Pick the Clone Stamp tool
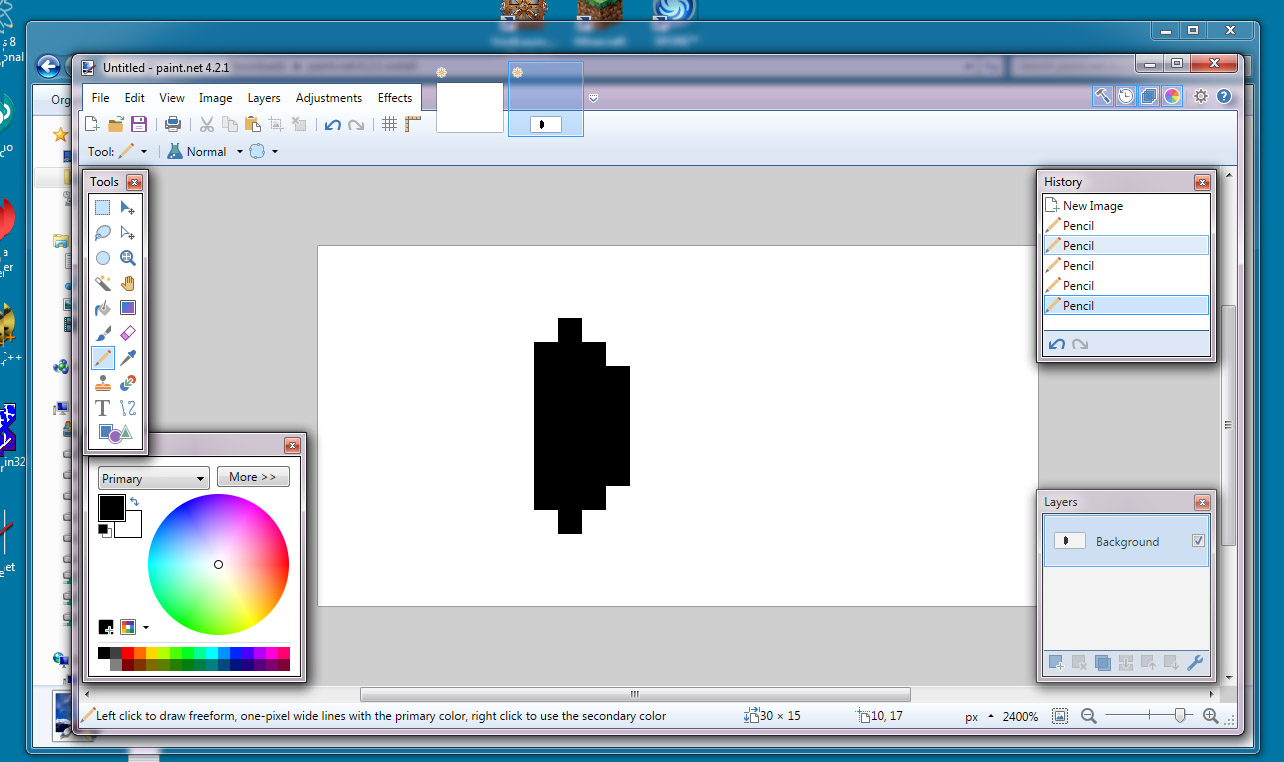This screenshot has height=762, width=1284. [102, 382]
